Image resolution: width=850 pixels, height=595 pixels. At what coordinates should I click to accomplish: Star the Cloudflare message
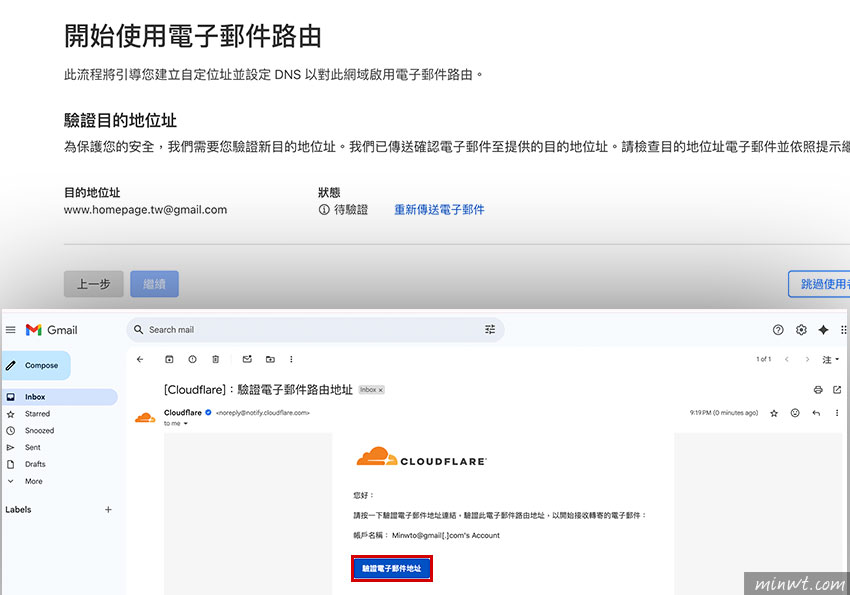[x=774, y=413]
